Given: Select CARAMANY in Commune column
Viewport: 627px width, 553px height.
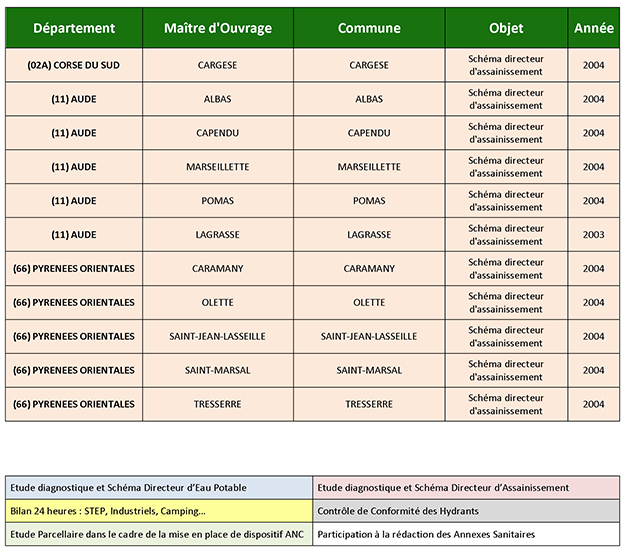Looking at the screenshot, I should click(369, 269).
